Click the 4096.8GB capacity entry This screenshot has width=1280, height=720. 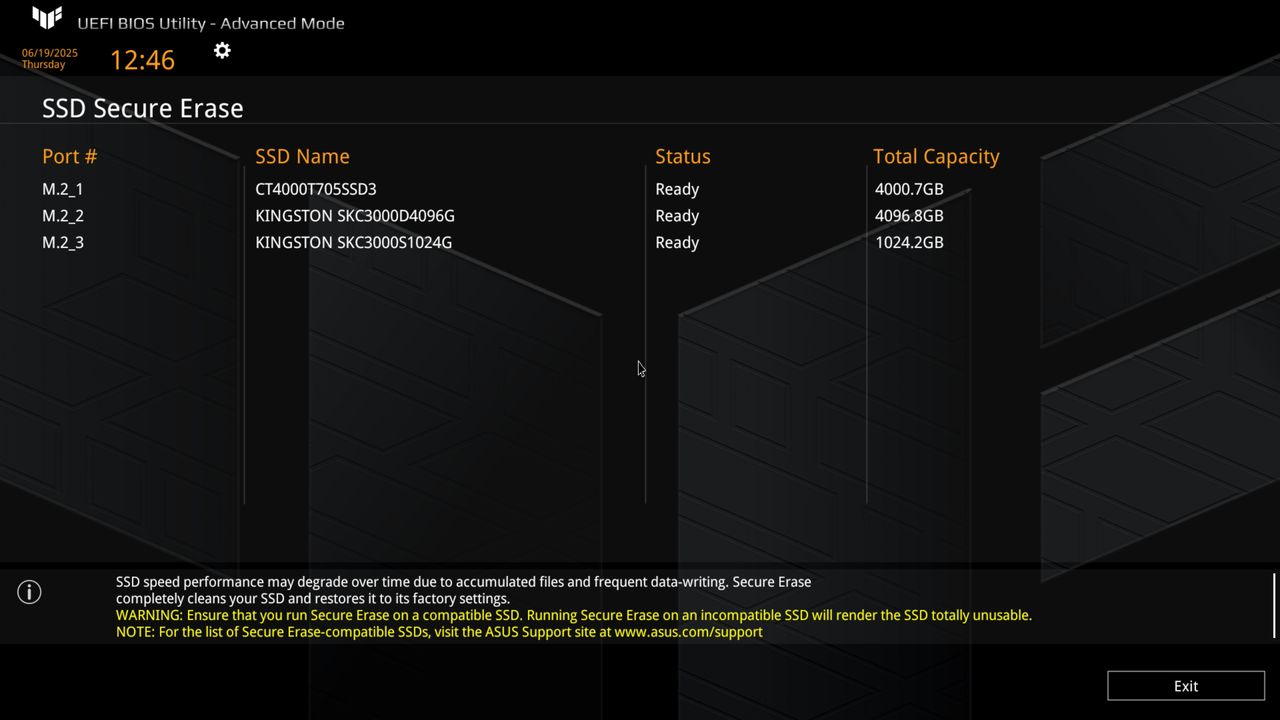pyautogui.click(x=909, y=216)
